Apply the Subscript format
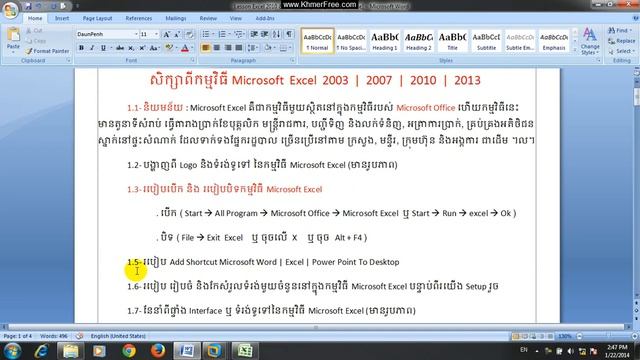640x360 pixels. (131, 48)
